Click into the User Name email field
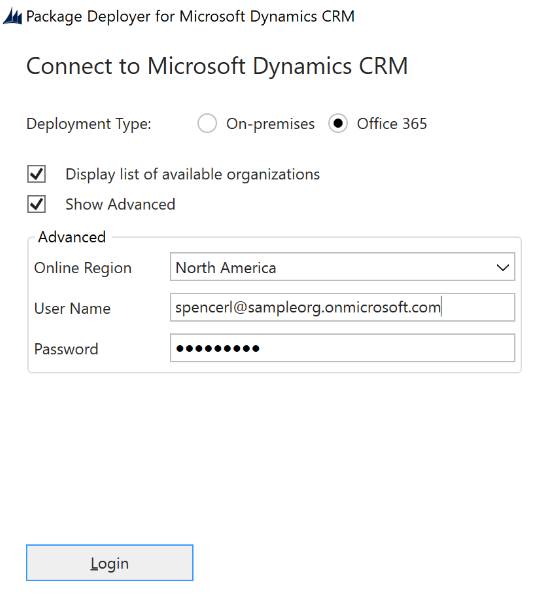This screenshot has width=535, height=604. (342, 307)
